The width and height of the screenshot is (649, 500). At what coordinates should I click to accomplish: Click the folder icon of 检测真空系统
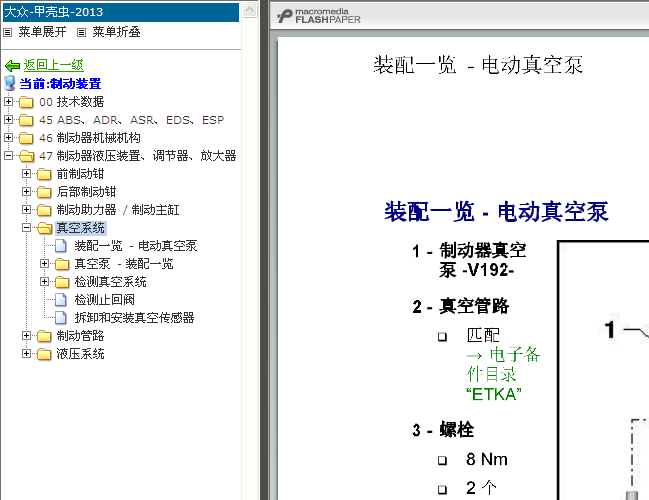pyautogui.click(x=62, y=282)
